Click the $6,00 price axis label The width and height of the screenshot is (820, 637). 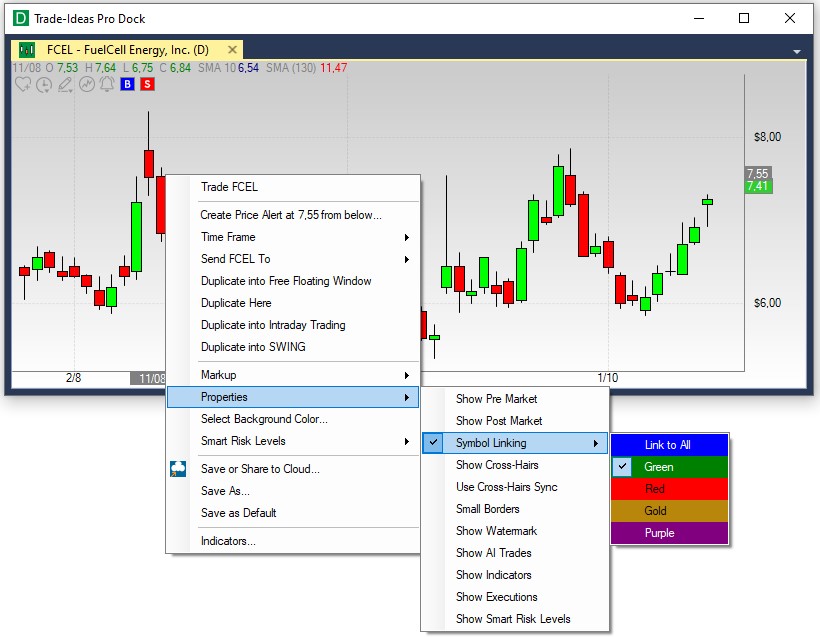click(767, 303)
